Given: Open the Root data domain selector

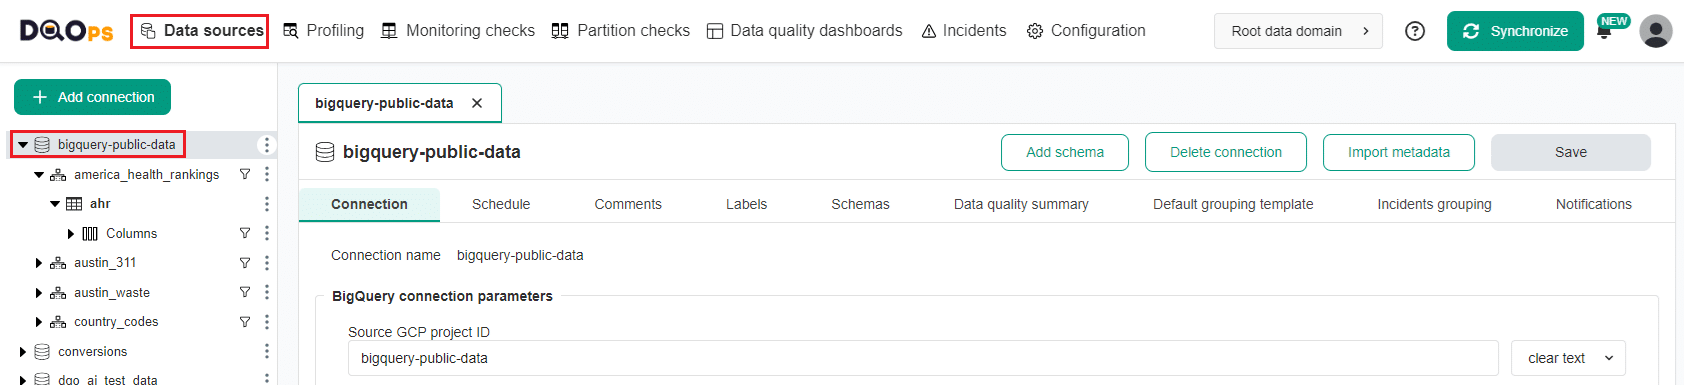Looking at the screenshot, I should click(x=1298, y=31).
